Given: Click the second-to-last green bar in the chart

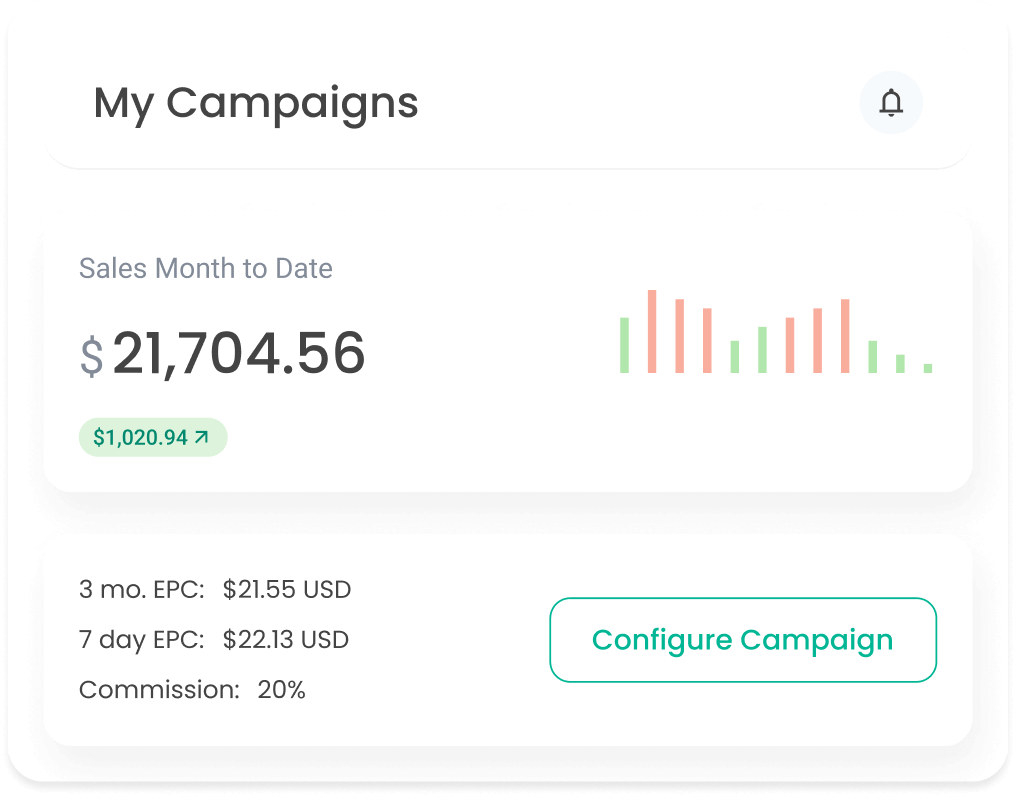Looking at the screenshot, I should [900, 364].
